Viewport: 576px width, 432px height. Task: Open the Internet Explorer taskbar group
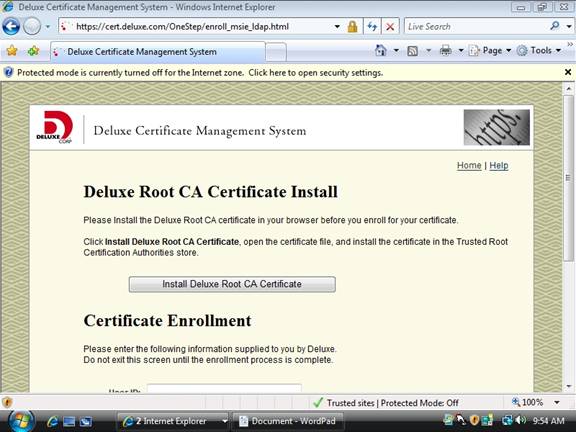(173, 421)
